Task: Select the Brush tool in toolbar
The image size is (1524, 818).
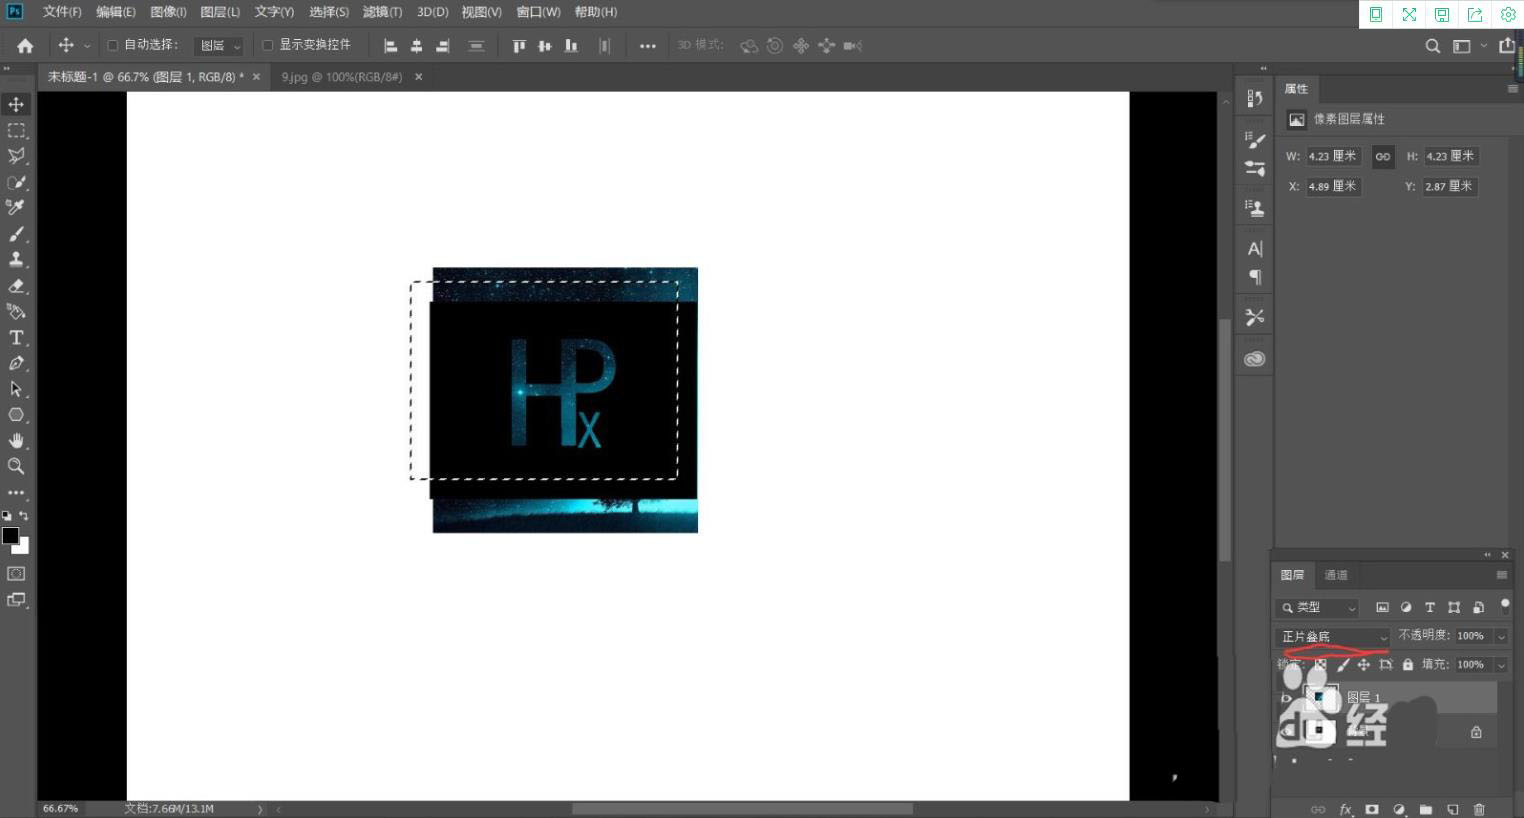Action: coord(16,234)
